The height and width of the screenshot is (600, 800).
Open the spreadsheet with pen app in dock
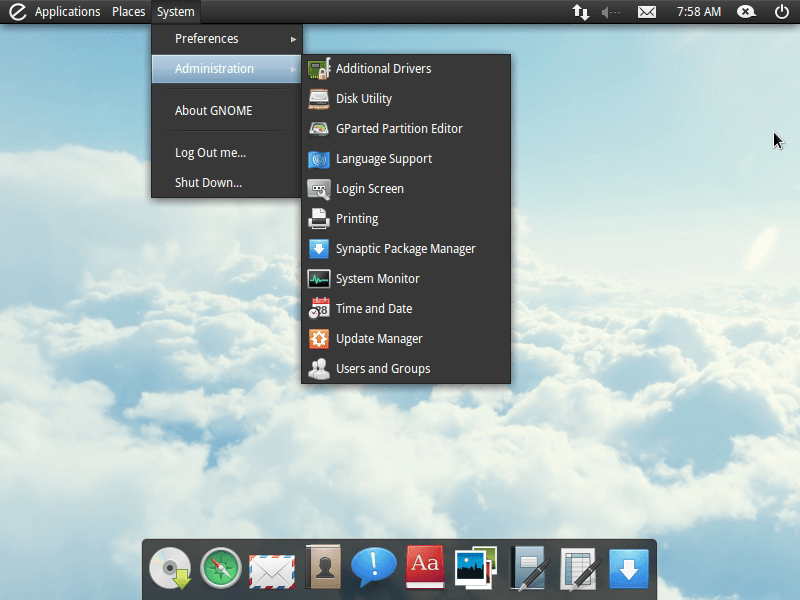tap(579, 569)
